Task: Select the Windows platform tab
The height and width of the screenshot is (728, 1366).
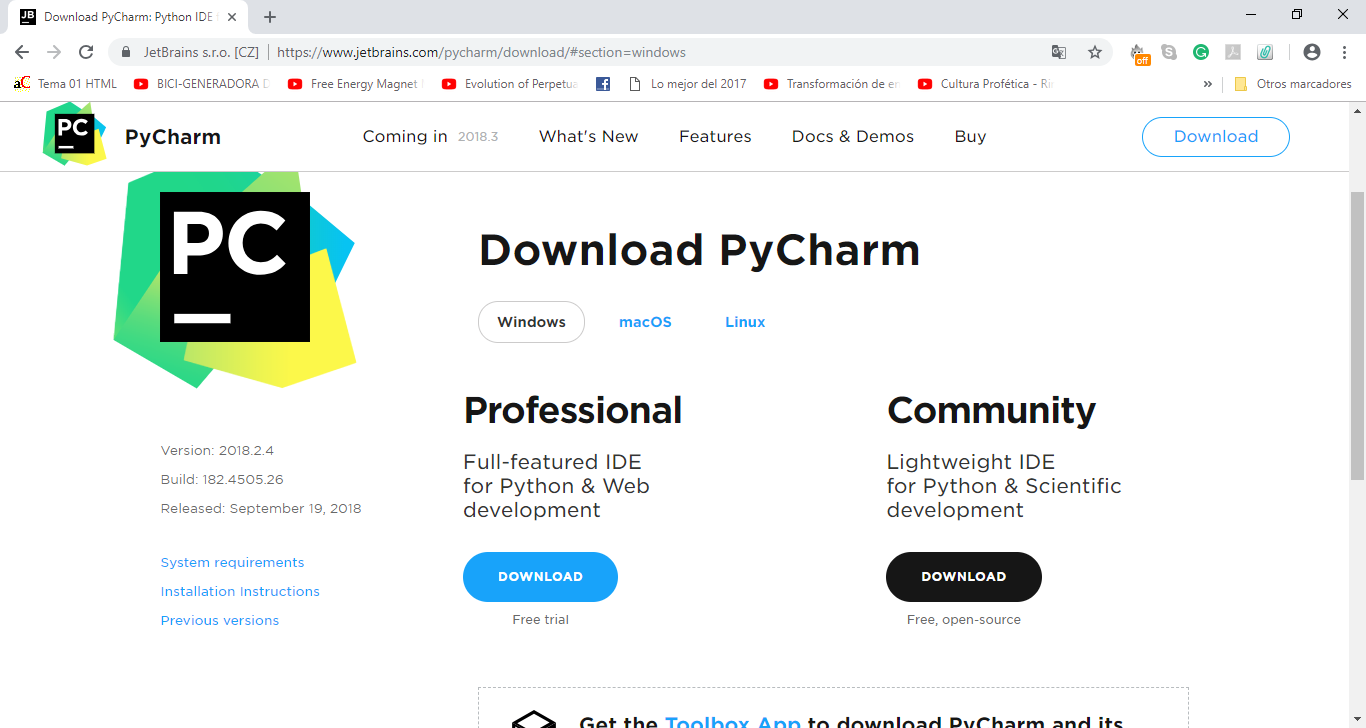Action: (x=531, y=322)
